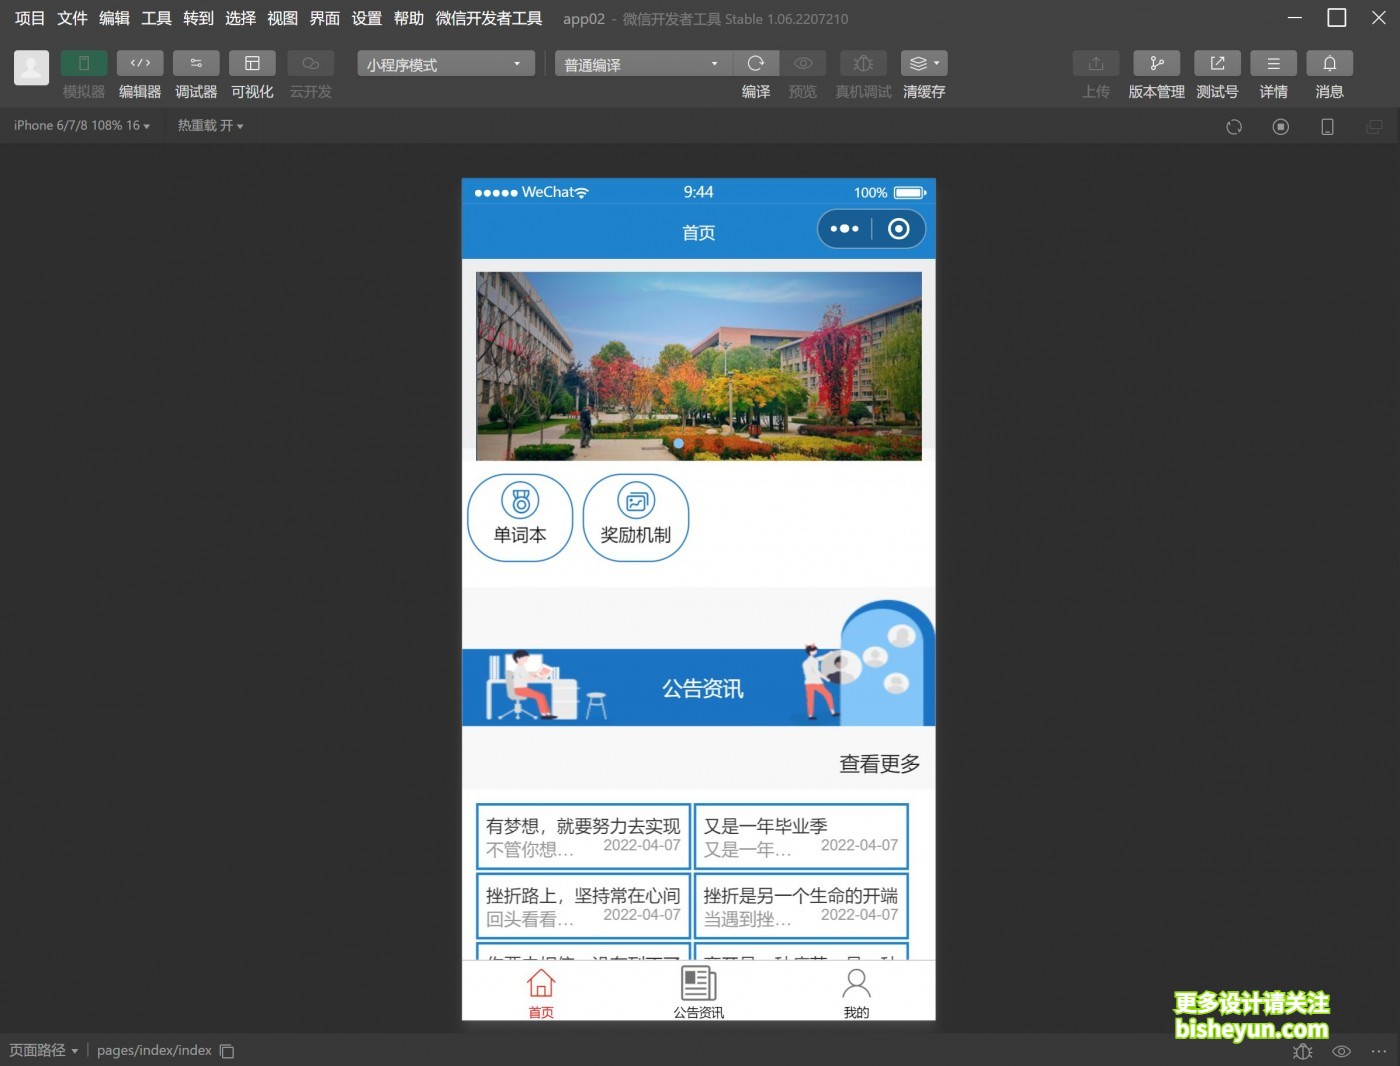Open the 项目 menu

30,18
